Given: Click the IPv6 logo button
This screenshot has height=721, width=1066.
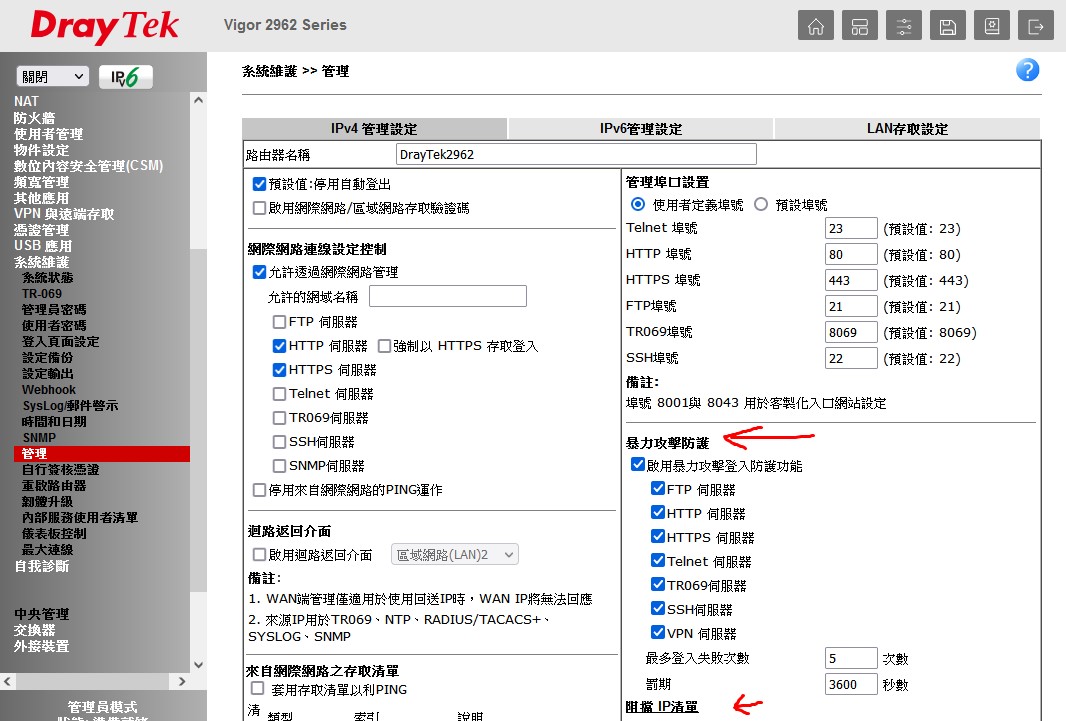Looking at the screenshot, I should (x=126, y=77).
